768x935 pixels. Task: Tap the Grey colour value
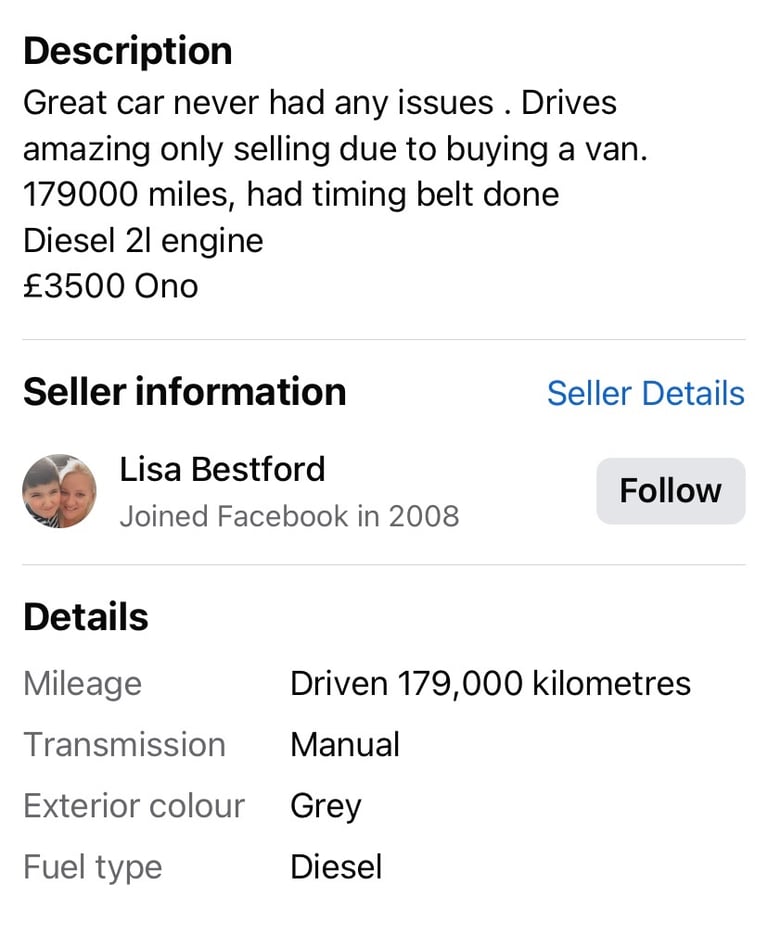pos(326,808)
